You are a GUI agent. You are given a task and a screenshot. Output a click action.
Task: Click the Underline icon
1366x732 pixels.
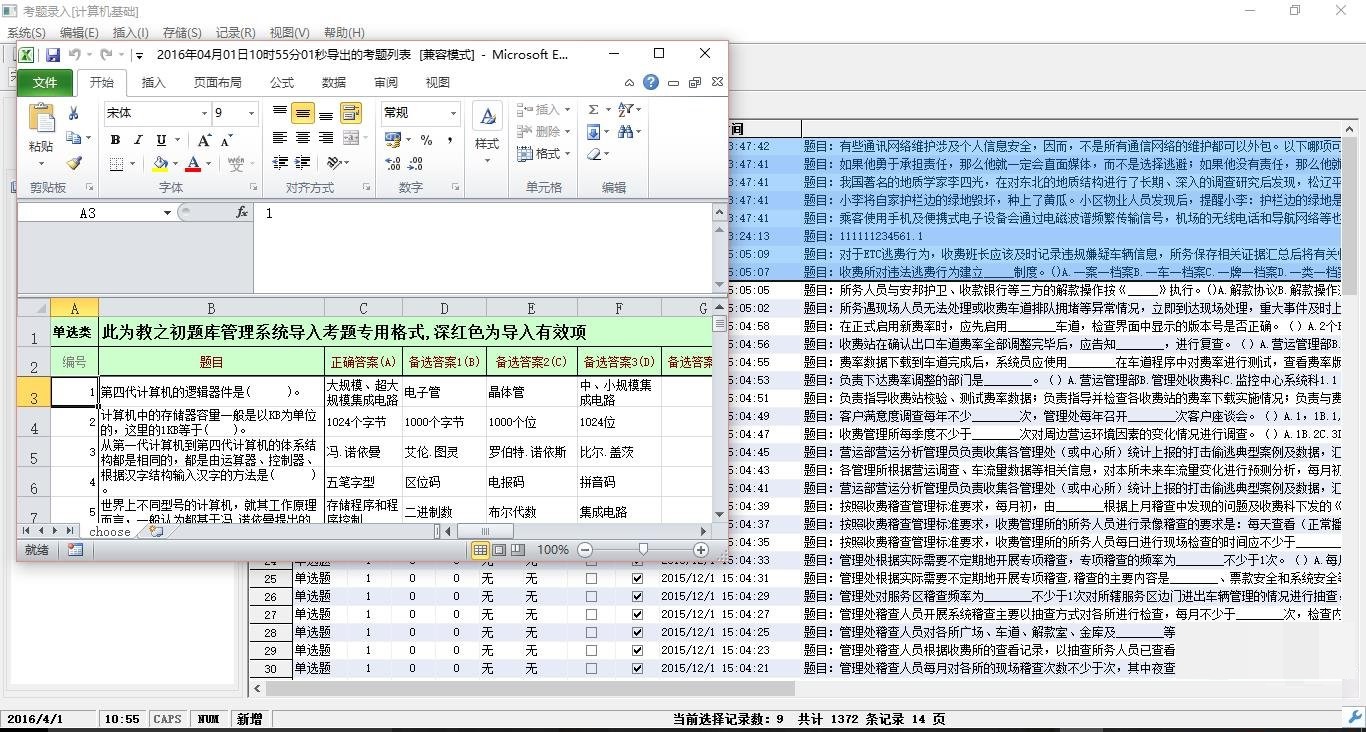point(160,140)
